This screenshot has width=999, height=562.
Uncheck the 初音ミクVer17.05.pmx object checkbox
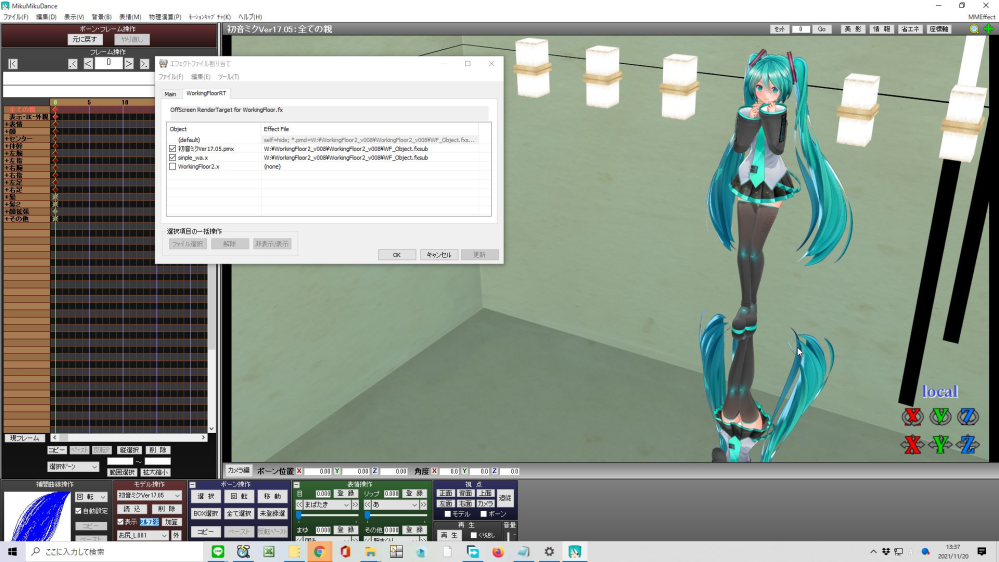tap(172, 148)
